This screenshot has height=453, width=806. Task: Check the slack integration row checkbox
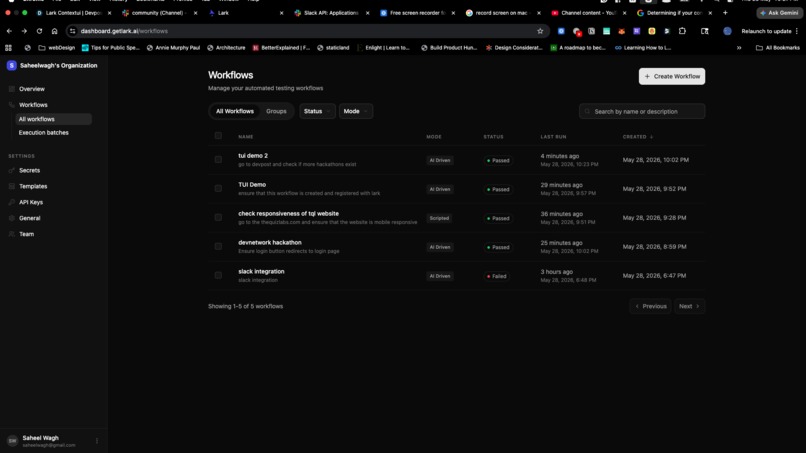218,275
